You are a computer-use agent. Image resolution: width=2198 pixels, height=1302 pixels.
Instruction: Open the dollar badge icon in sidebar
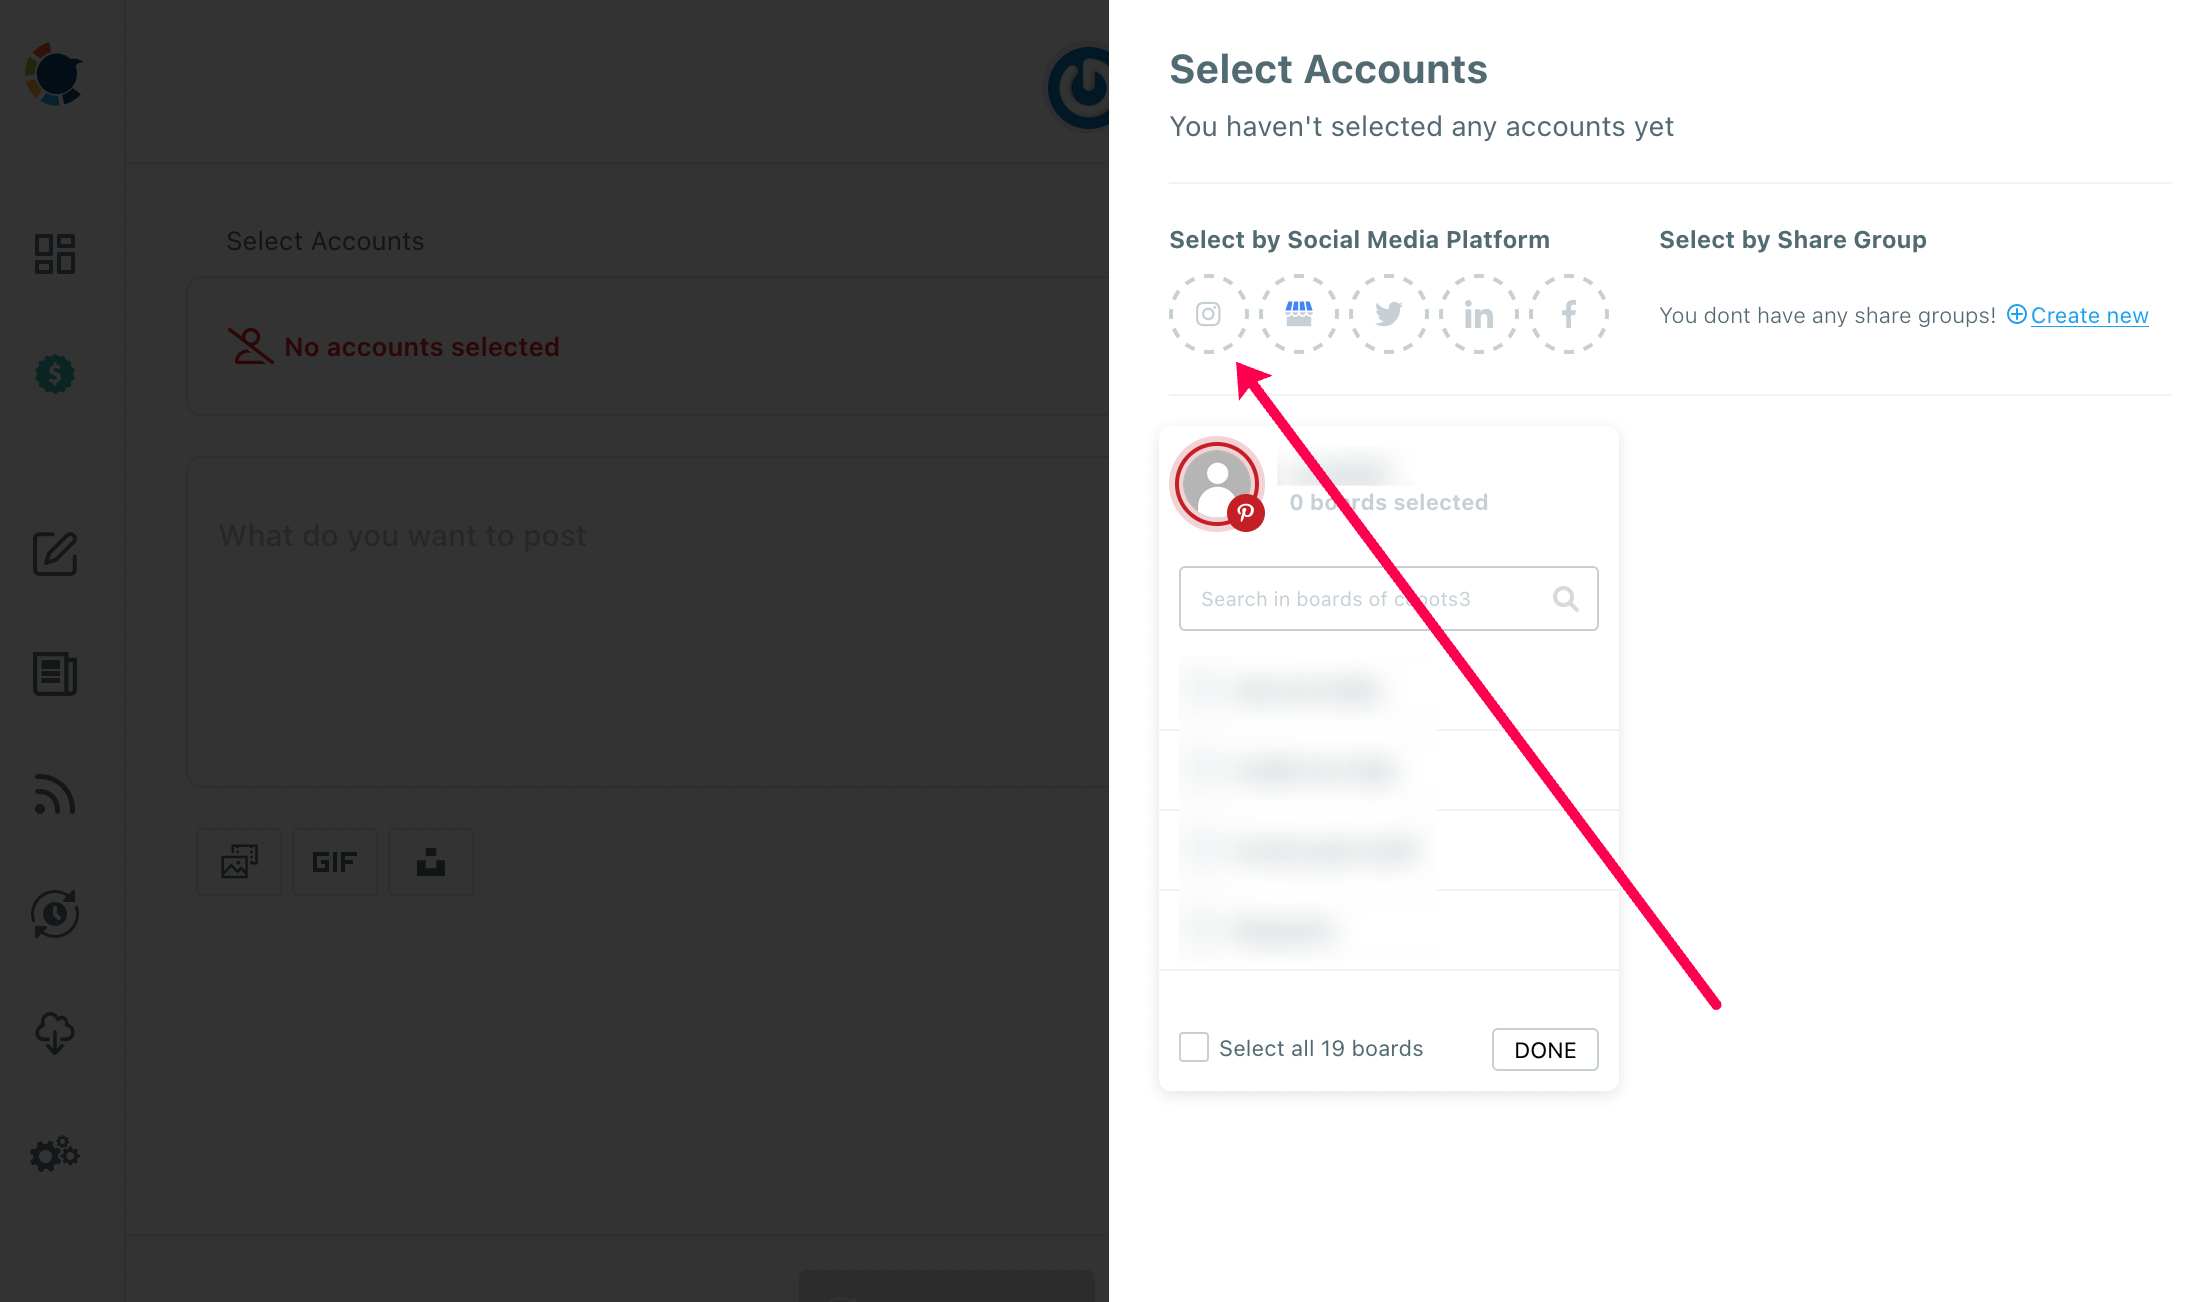[x=55, y=374]
